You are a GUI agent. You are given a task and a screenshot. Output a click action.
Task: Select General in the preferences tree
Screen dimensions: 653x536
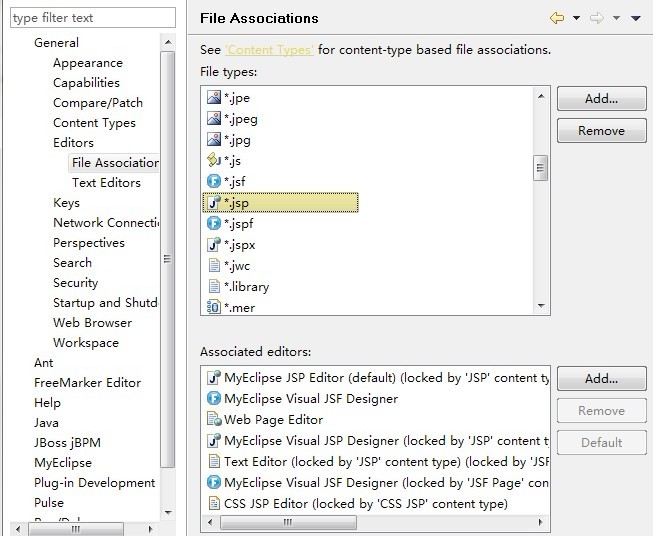[x=56, y=42]
